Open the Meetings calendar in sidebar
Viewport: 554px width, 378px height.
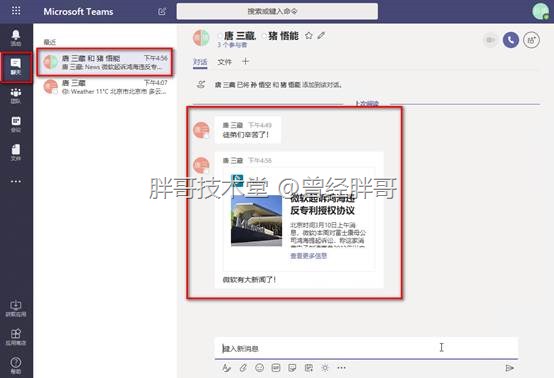coord(16,124)
